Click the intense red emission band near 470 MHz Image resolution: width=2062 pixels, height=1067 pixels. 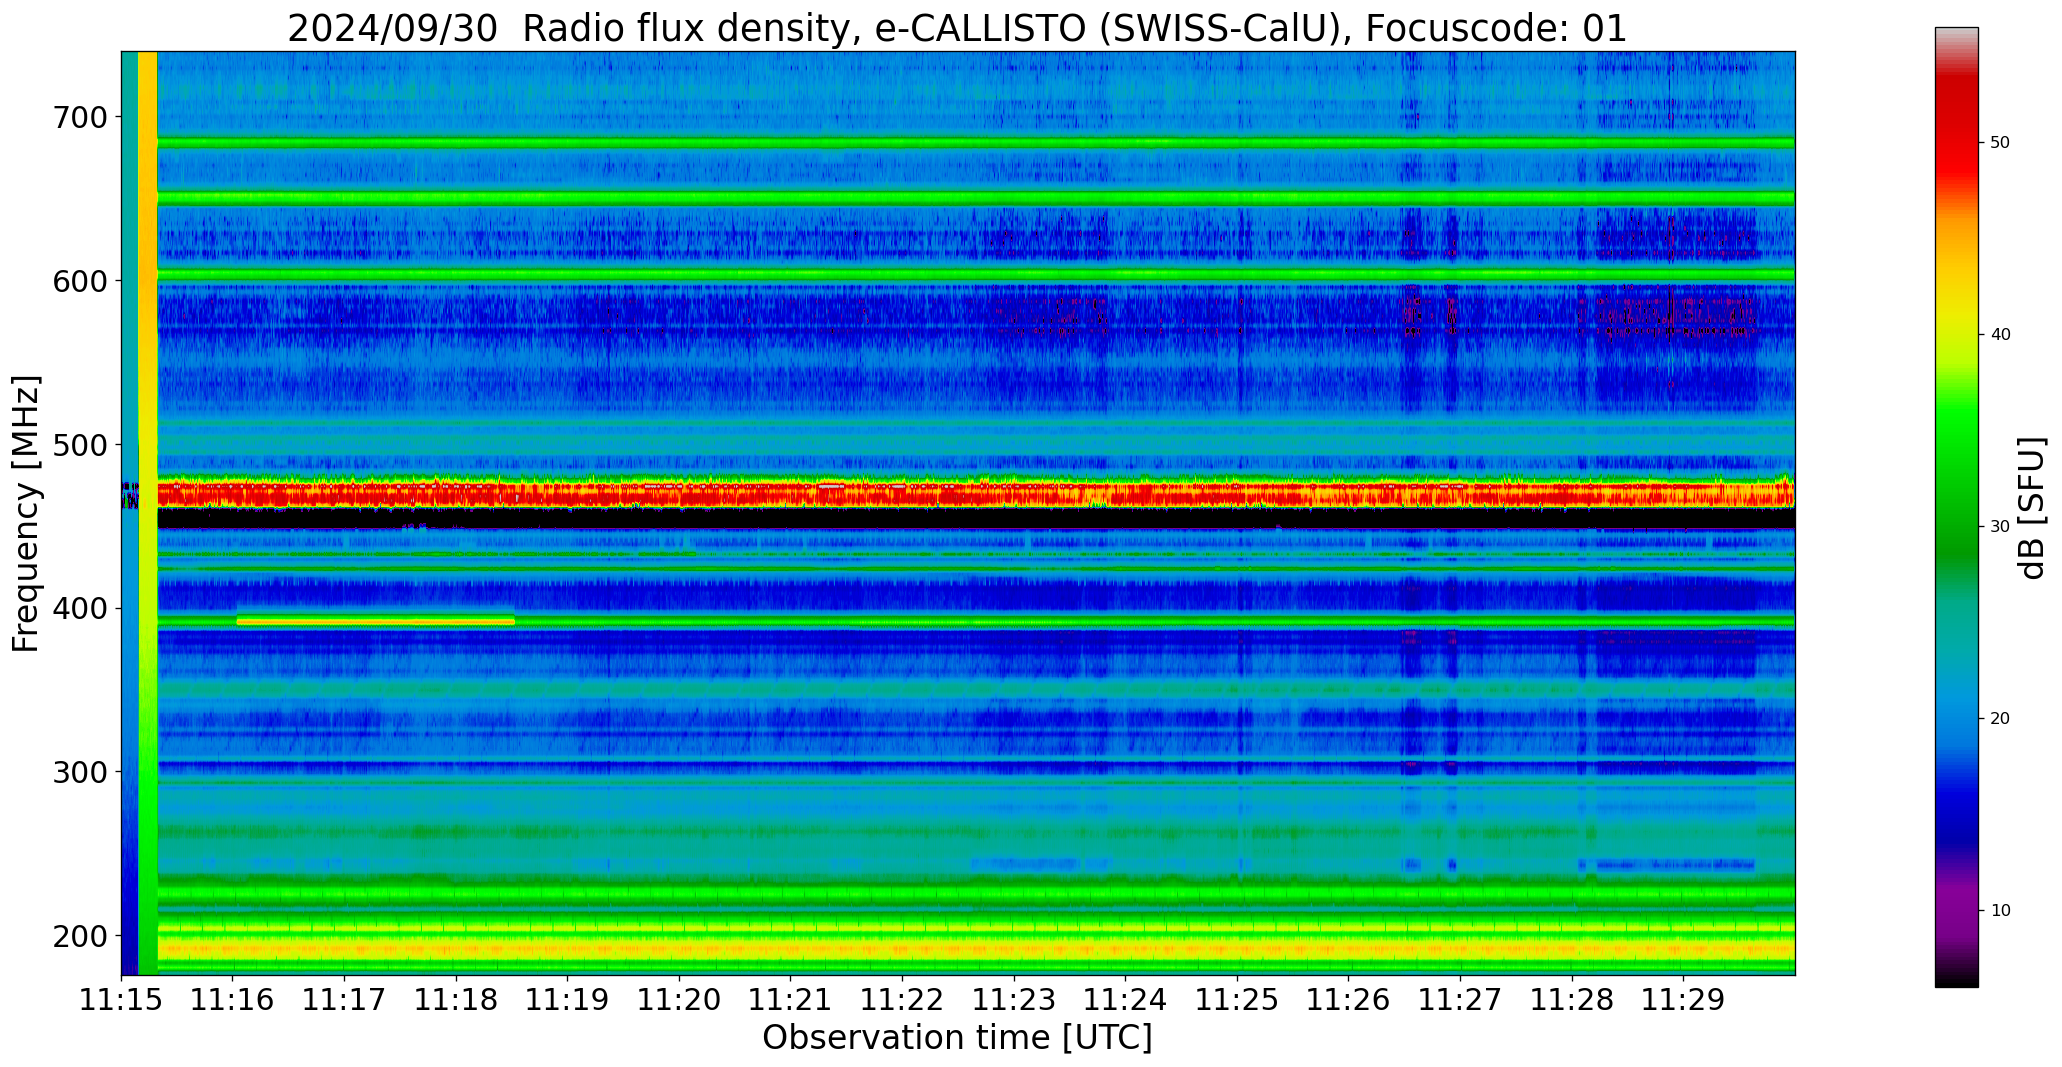point(975,493)
